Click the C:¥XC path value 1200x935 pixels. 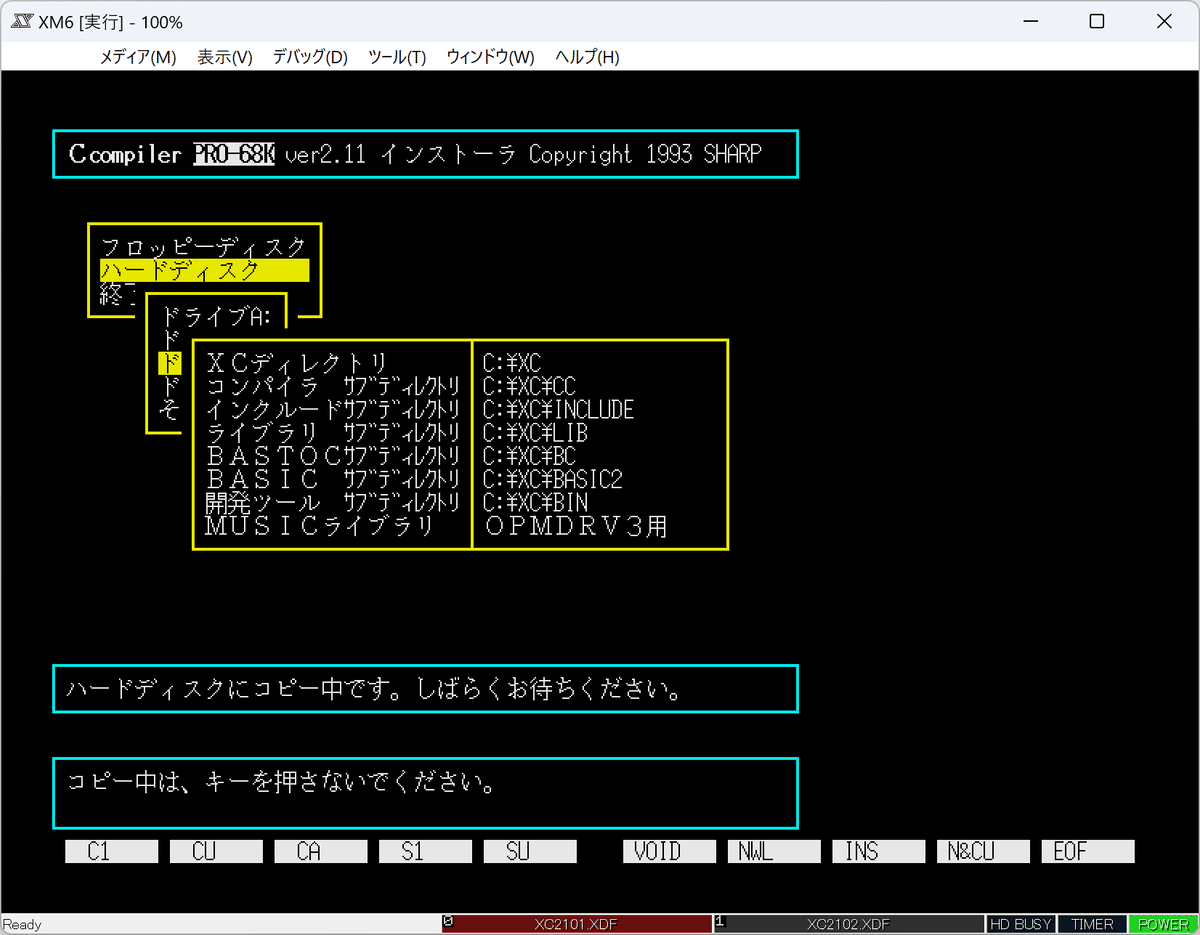click(x=512, y=363)
